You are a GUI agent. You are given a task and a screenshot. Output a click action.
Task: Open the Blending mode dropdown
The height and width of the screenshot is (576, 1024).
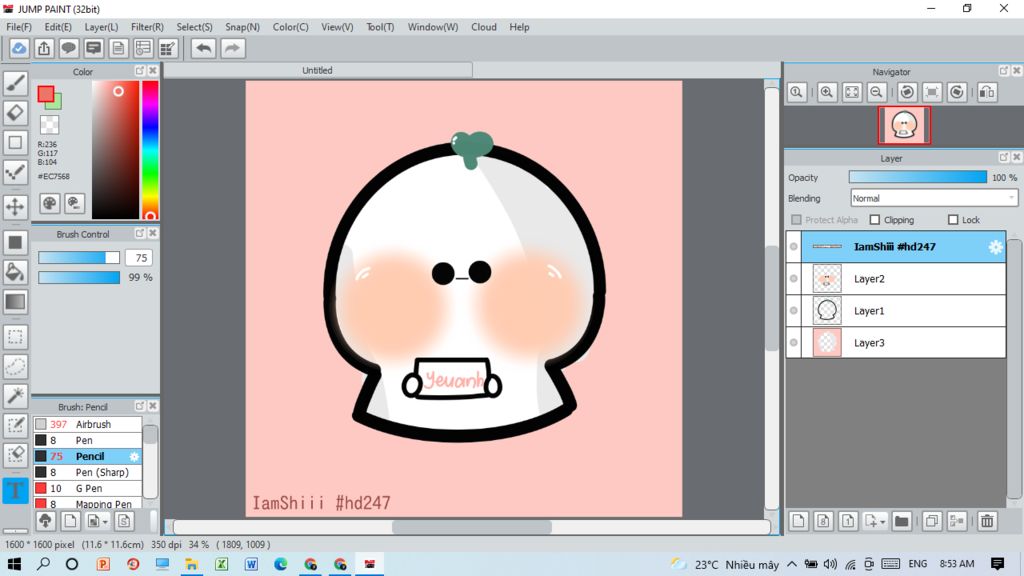tap(933, 198)
